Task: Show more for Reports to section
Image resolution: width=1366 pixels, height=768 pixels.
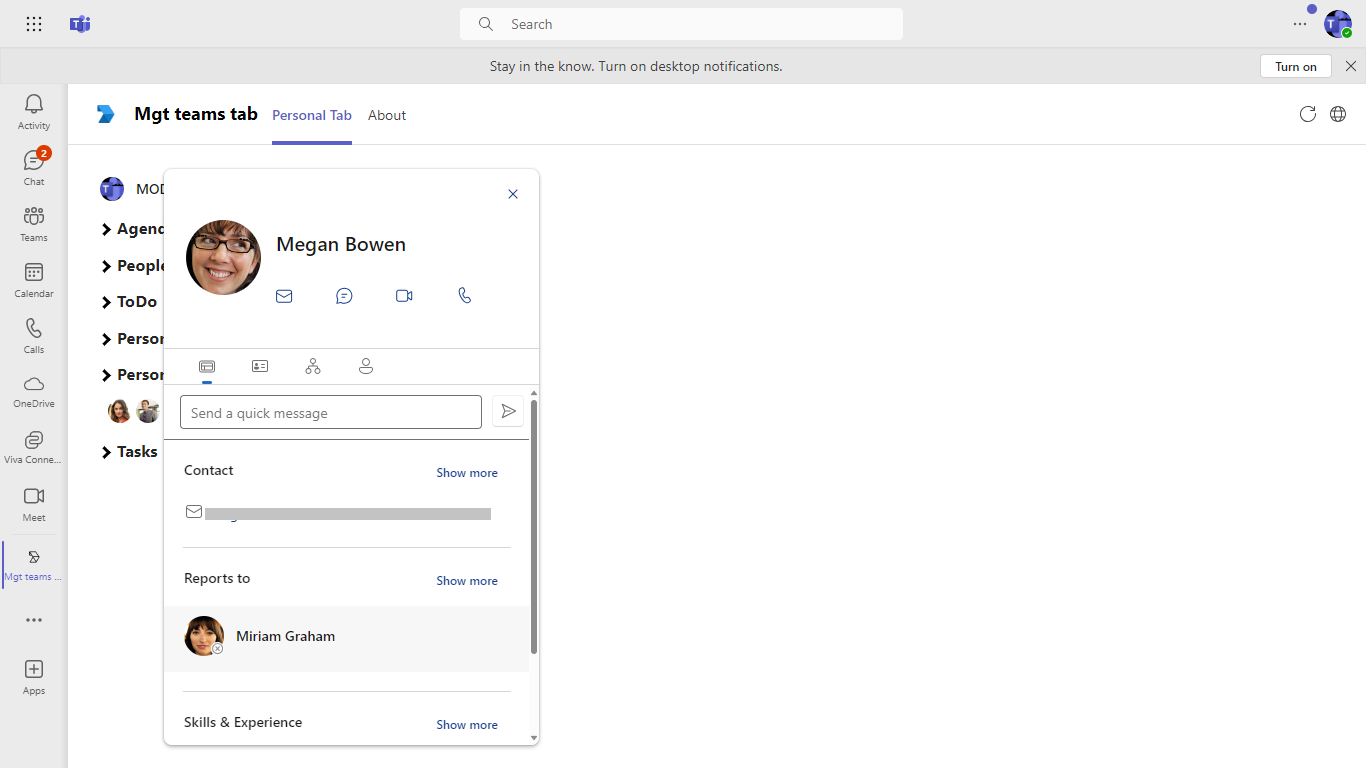Action: click(467, 581)
